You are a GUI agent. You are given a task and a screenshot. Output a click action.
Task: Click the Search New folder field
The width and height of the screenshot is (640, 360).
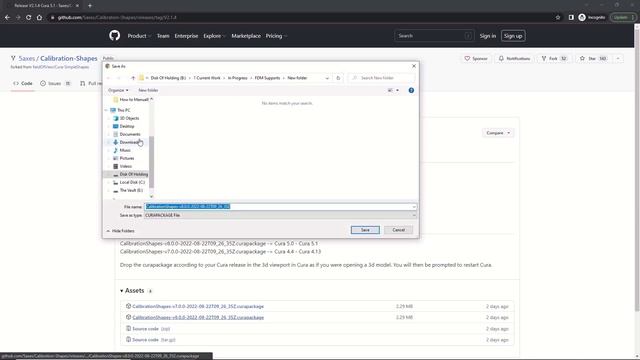coord(382,78)
